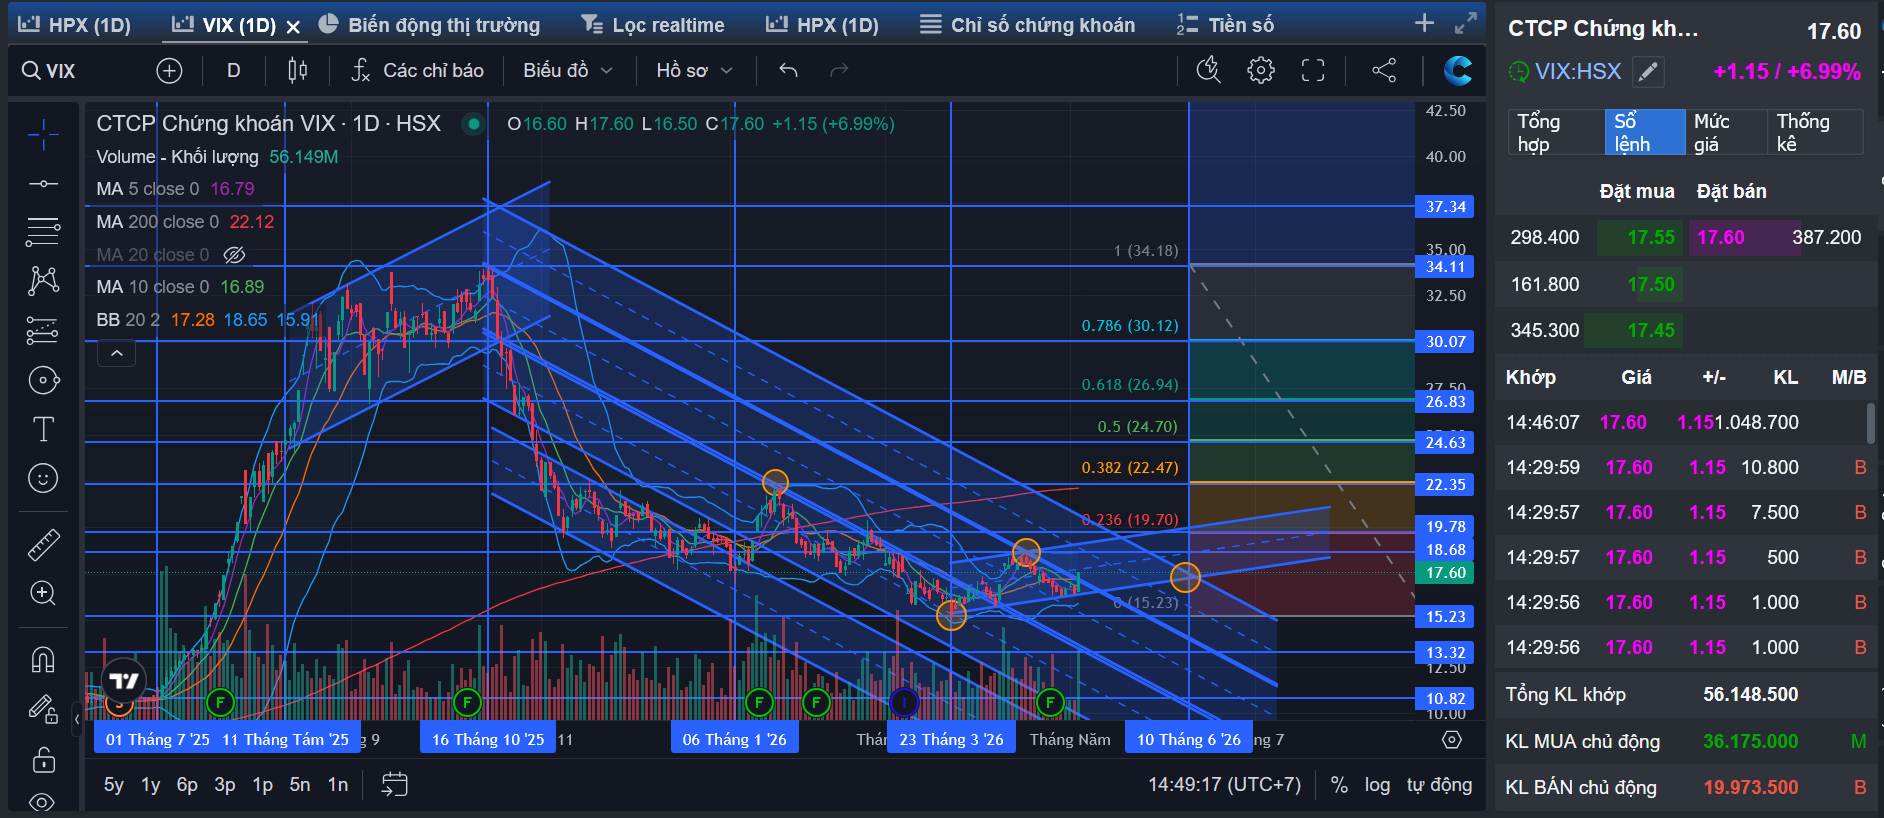This screenshot has width=1884, height=818.
Task: Expand the chart panel with arrows icon
Action: 1466,23
